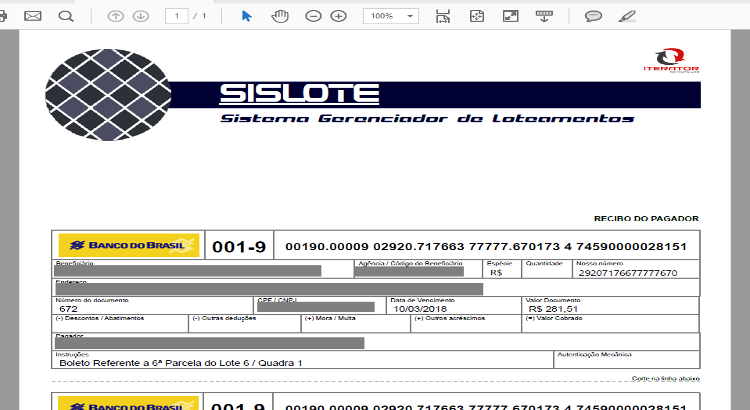The height and width of the screenshot is (410, 750).
Task: Select the boleto digitable line number
Action: click(486, 247)
